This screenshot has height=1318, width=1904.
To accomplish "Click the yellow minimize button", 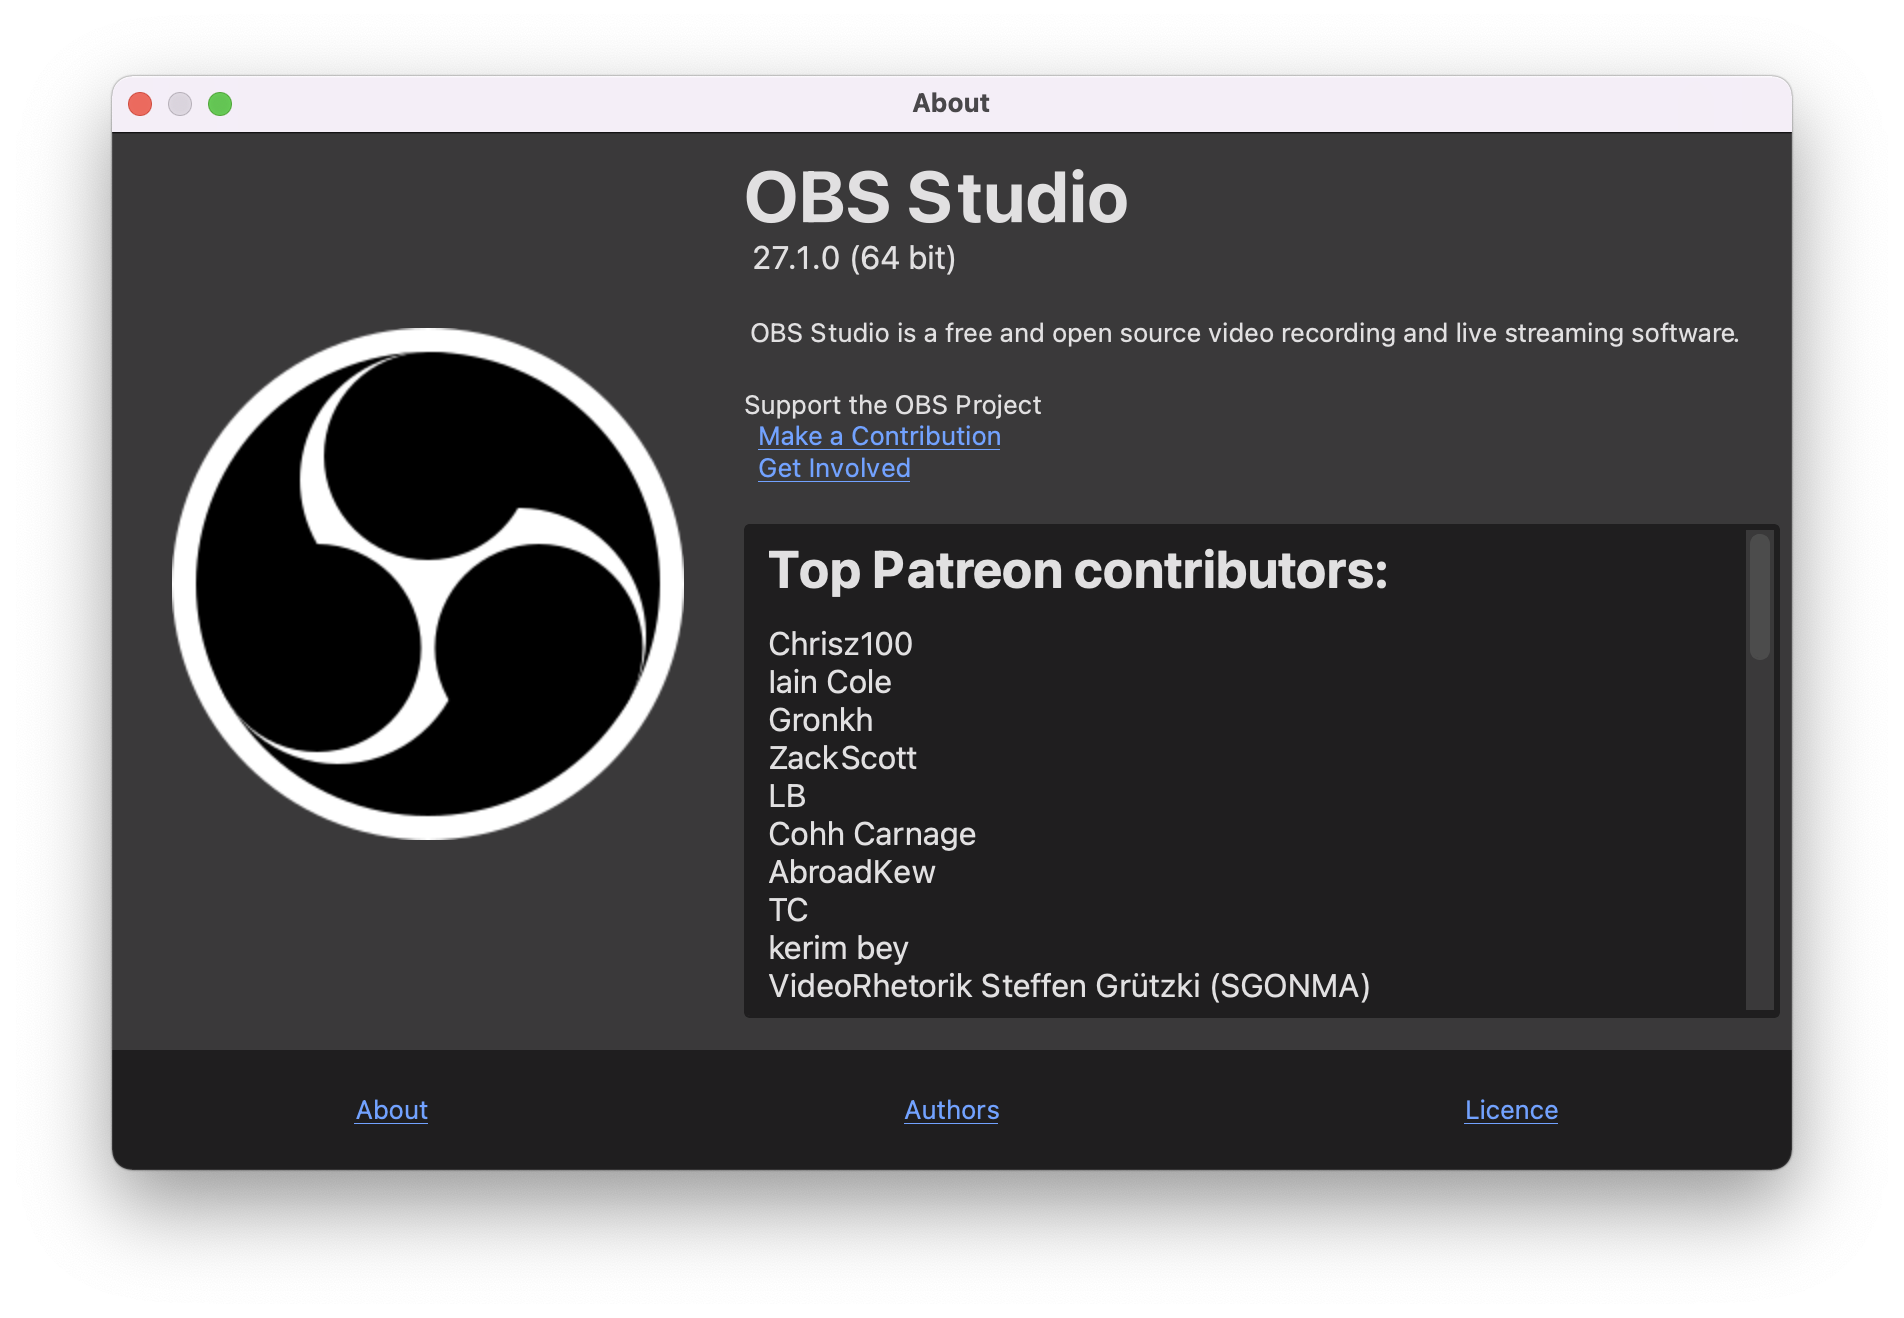I will click(x=180, y=103).
